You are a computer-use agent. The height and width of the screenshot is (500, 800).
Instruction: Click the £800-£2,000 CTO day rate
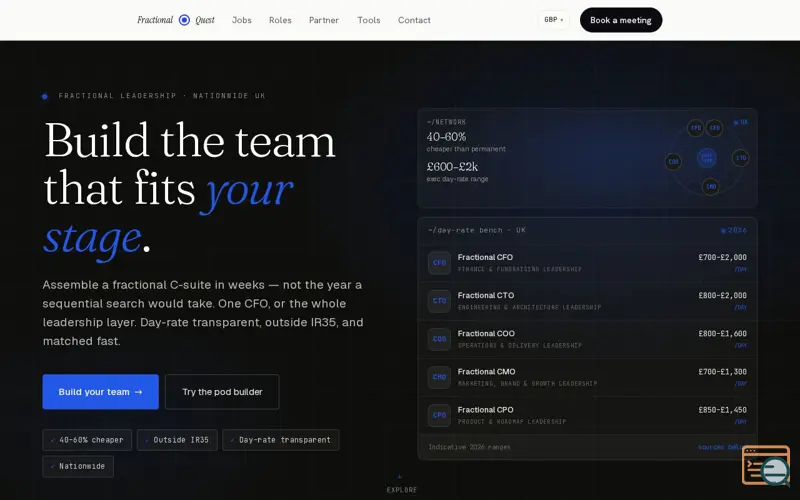point(722,295)
